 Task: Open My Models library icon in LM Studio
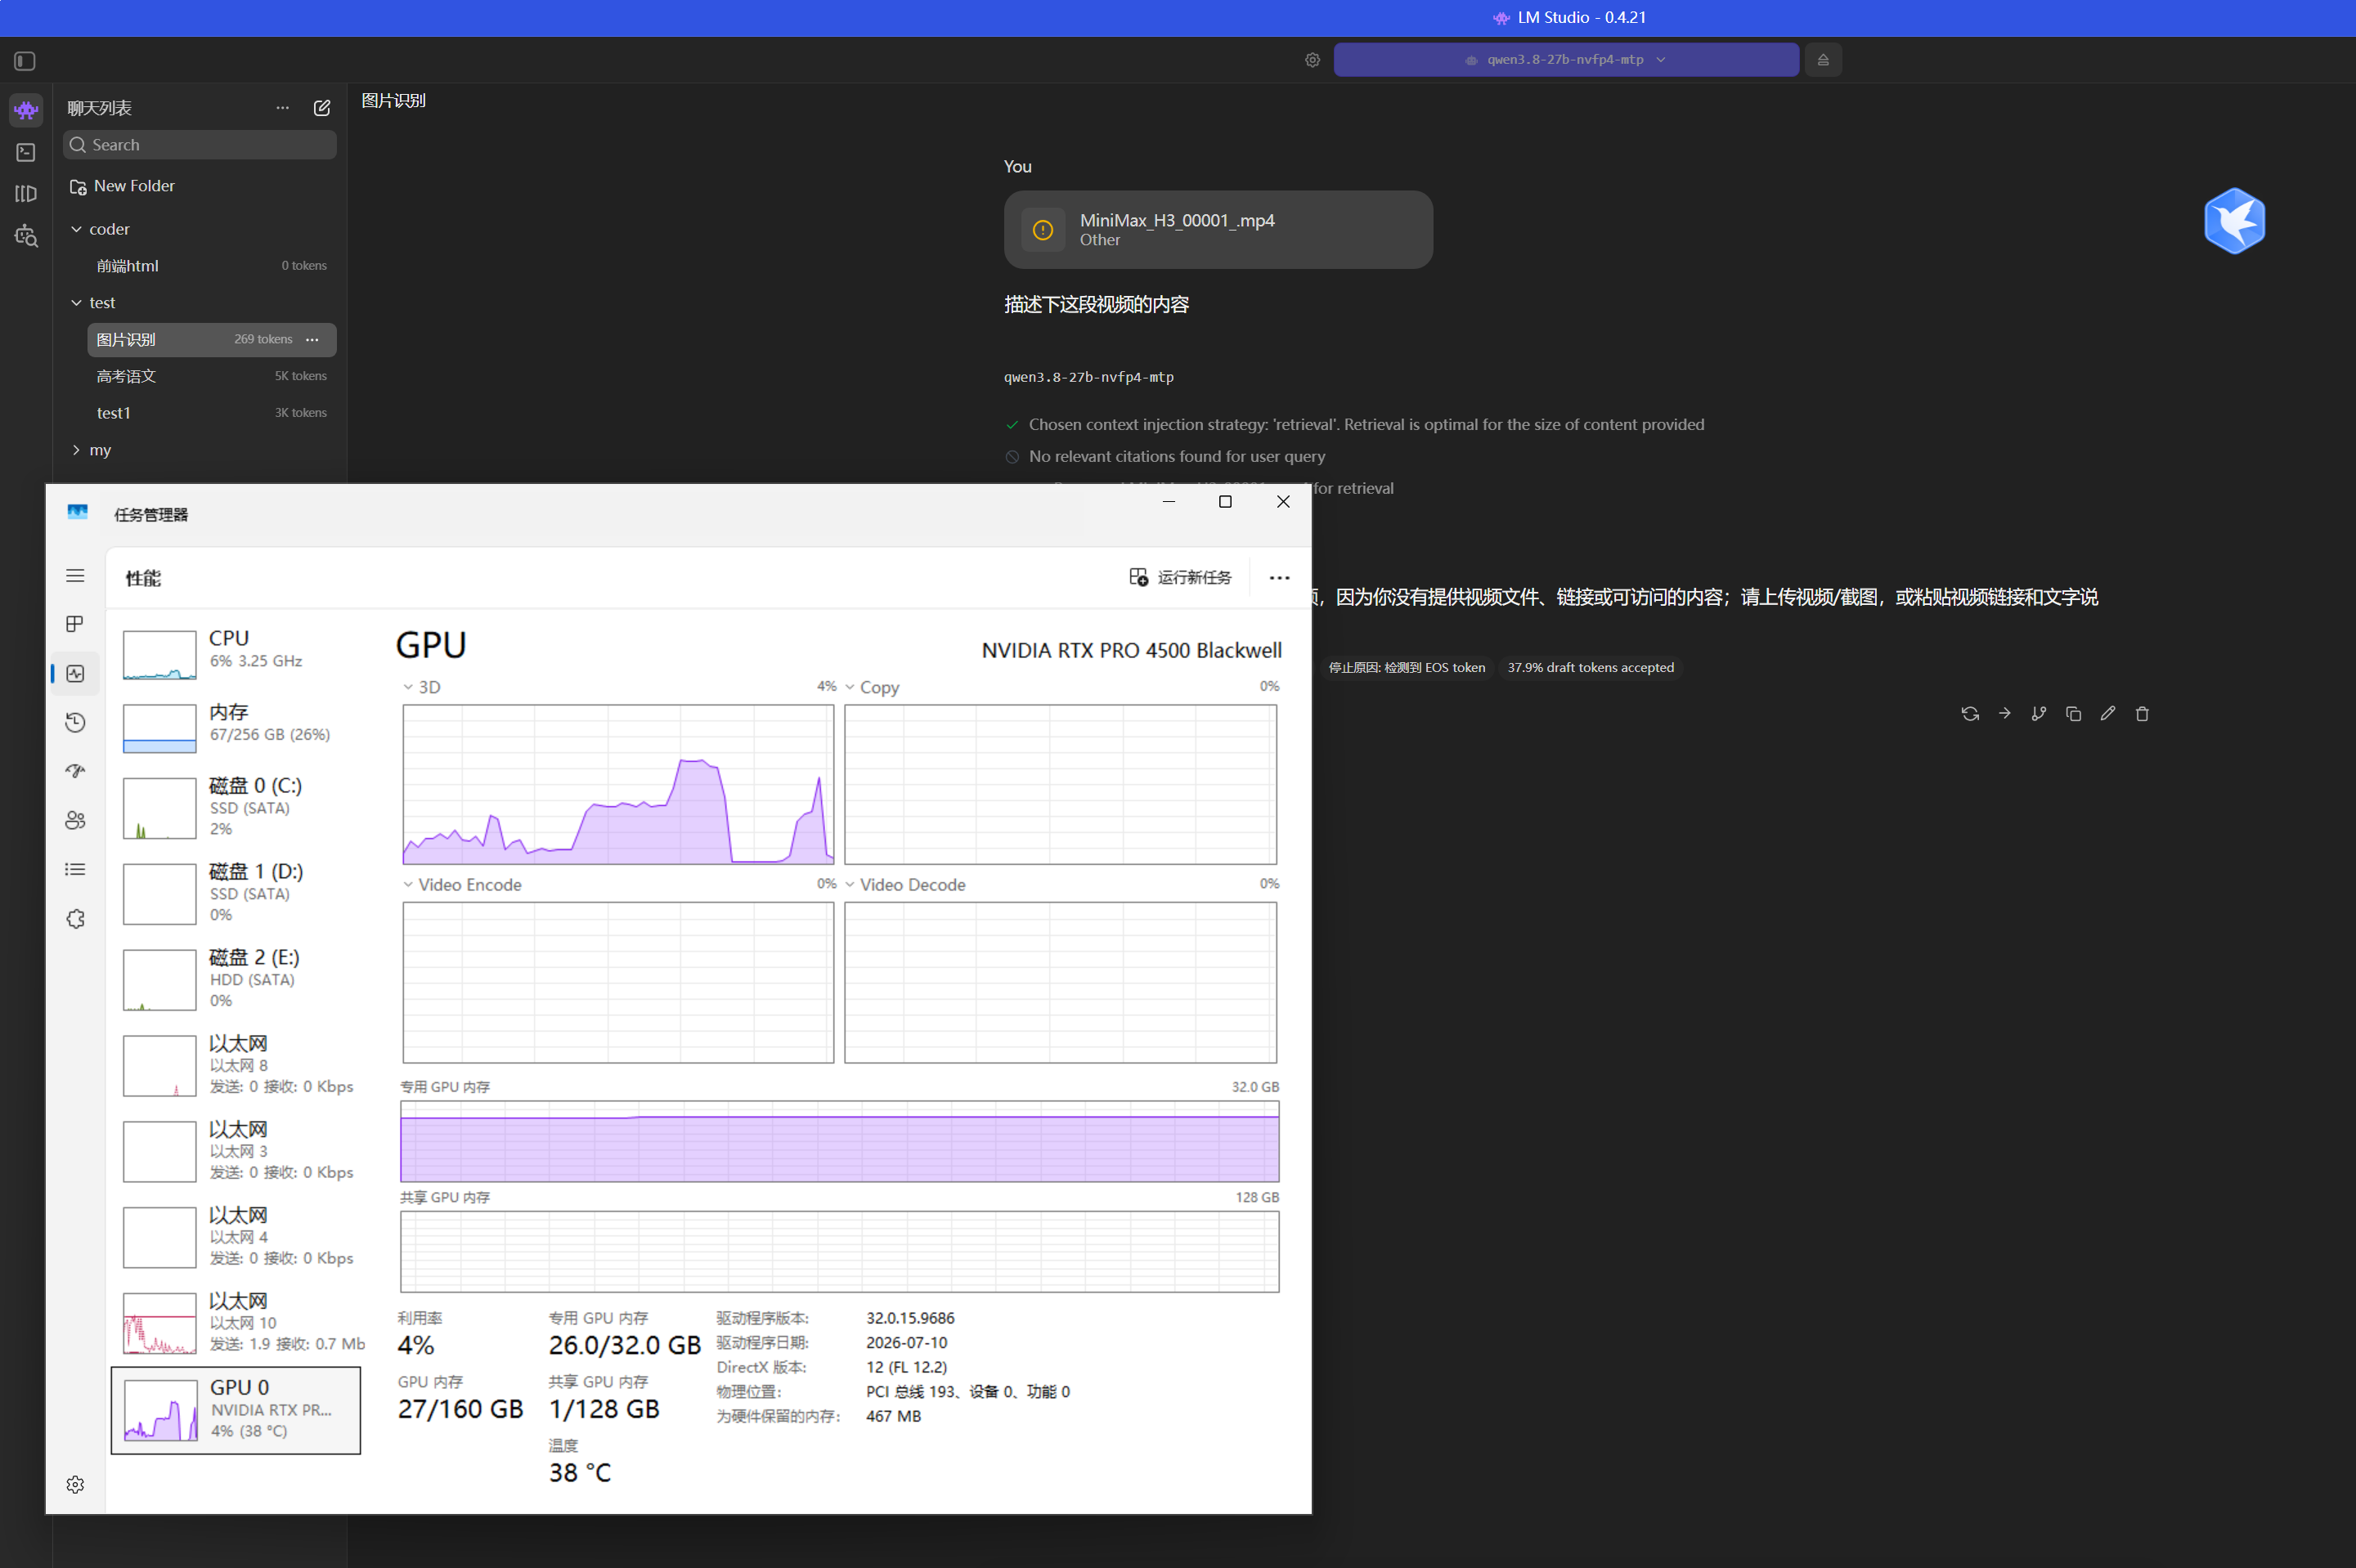point(26,194)
